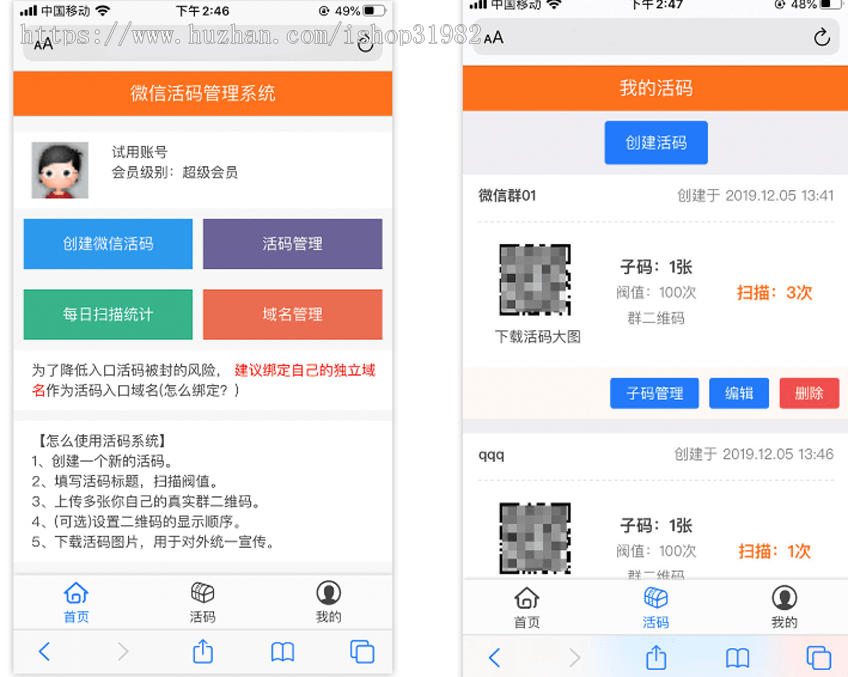Tap the red 删除 delete button

point(809,393)
